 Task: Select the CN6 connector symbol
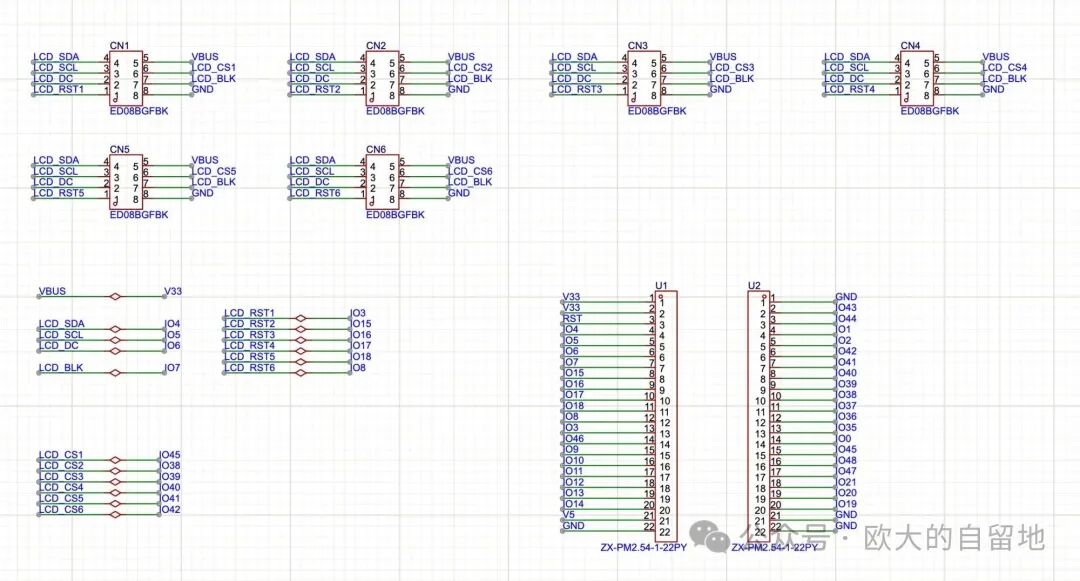coord(383,180)
